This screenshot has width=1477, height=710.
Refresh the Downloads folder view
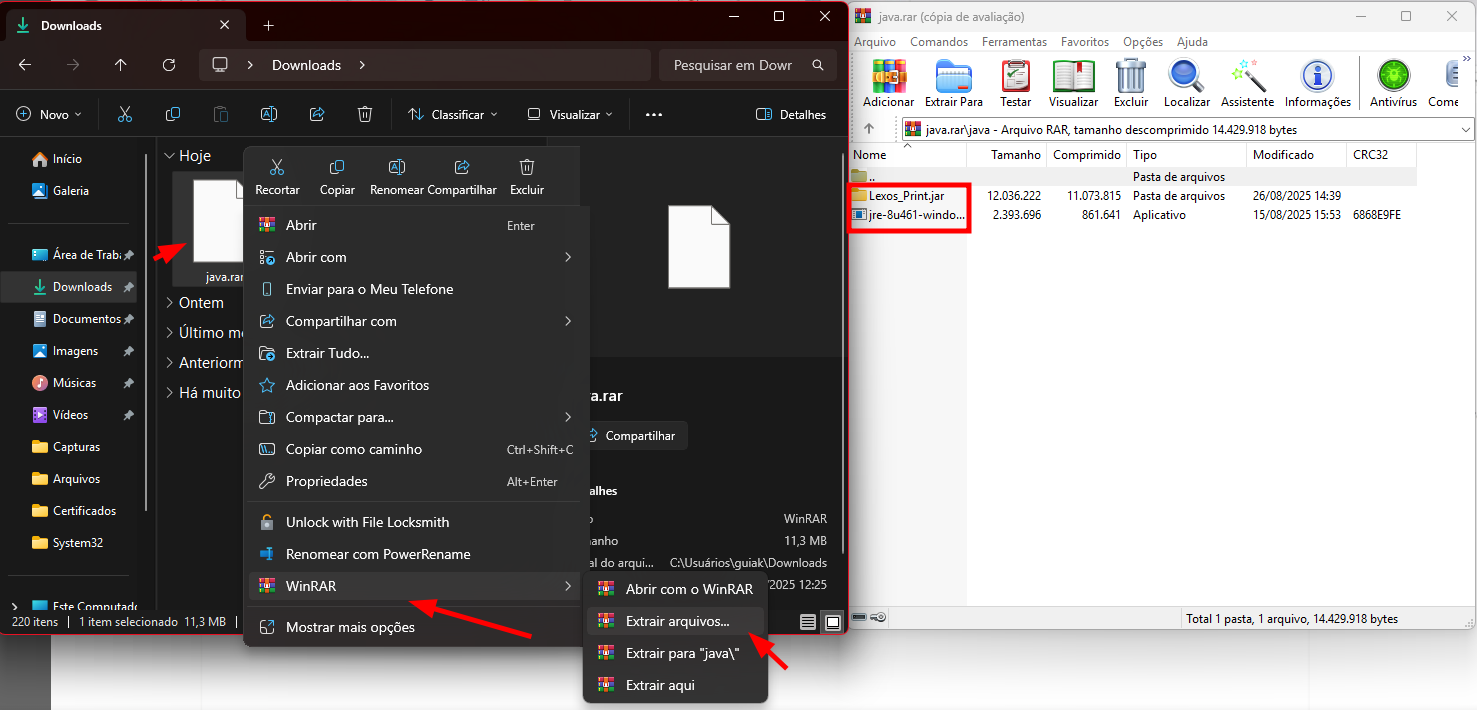[169, 65]
